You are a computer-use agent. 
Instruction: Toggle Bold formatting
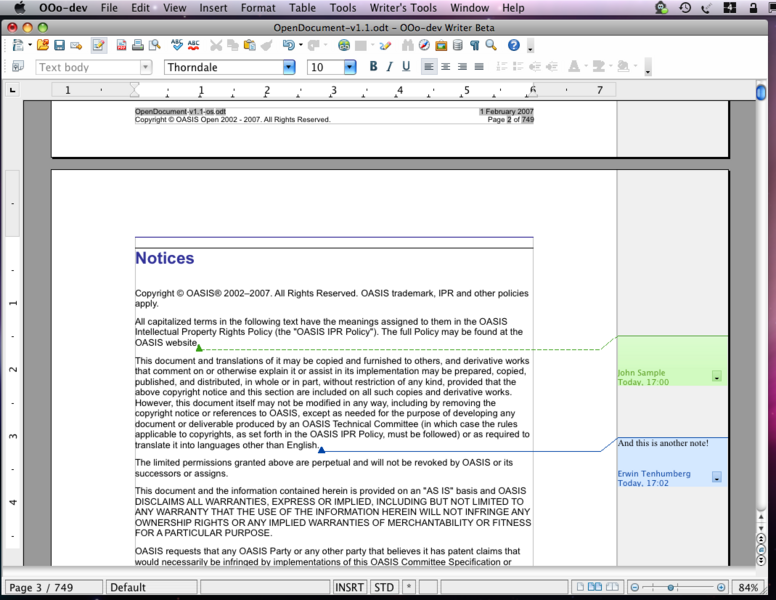coord(373,67)
